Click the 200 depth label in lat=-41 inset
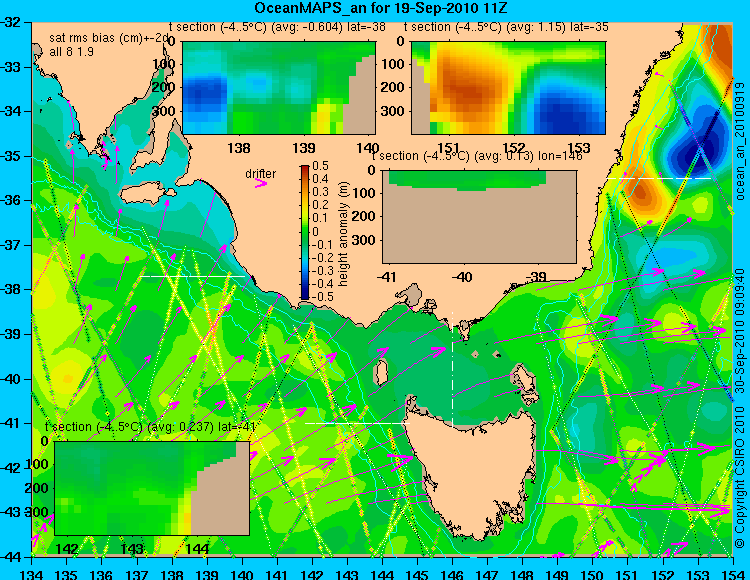The height and width of the screenshot is (580, 750). [35, 488]
